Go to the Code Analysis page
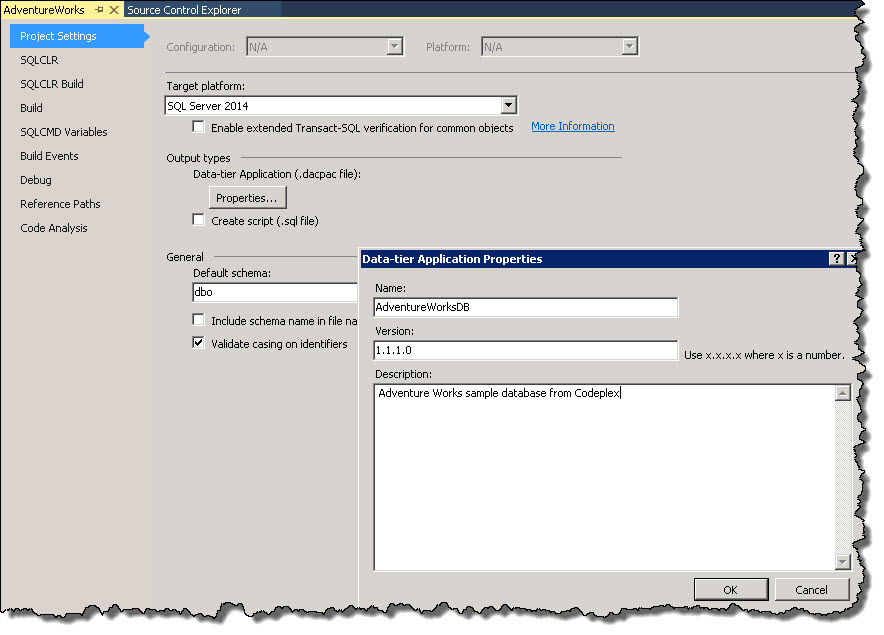884x635 pixels. [x=54, y=228]
